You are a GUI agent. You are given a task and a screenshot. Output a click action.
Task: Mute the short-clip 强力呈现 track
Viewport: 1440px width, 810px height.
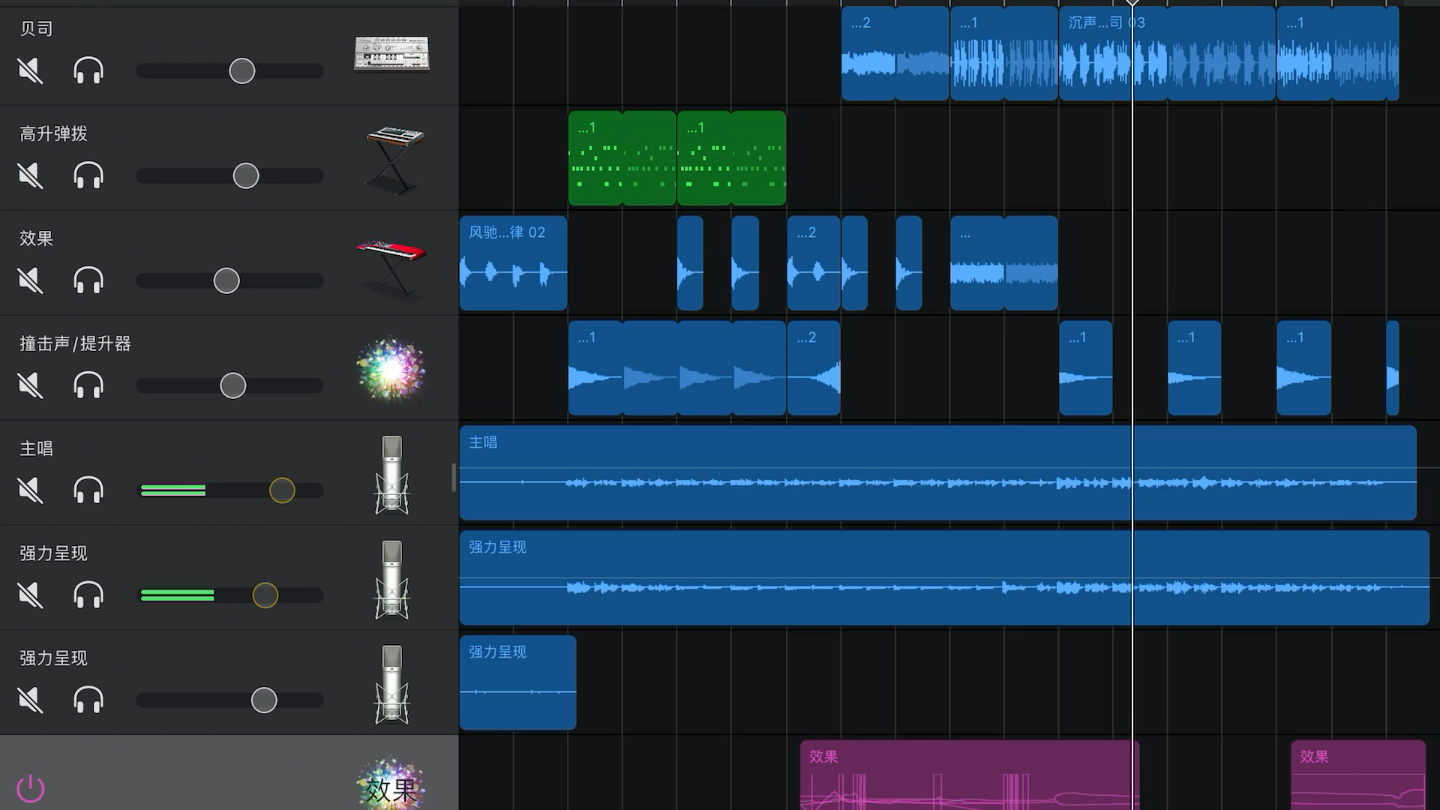[x=30, y=700]
